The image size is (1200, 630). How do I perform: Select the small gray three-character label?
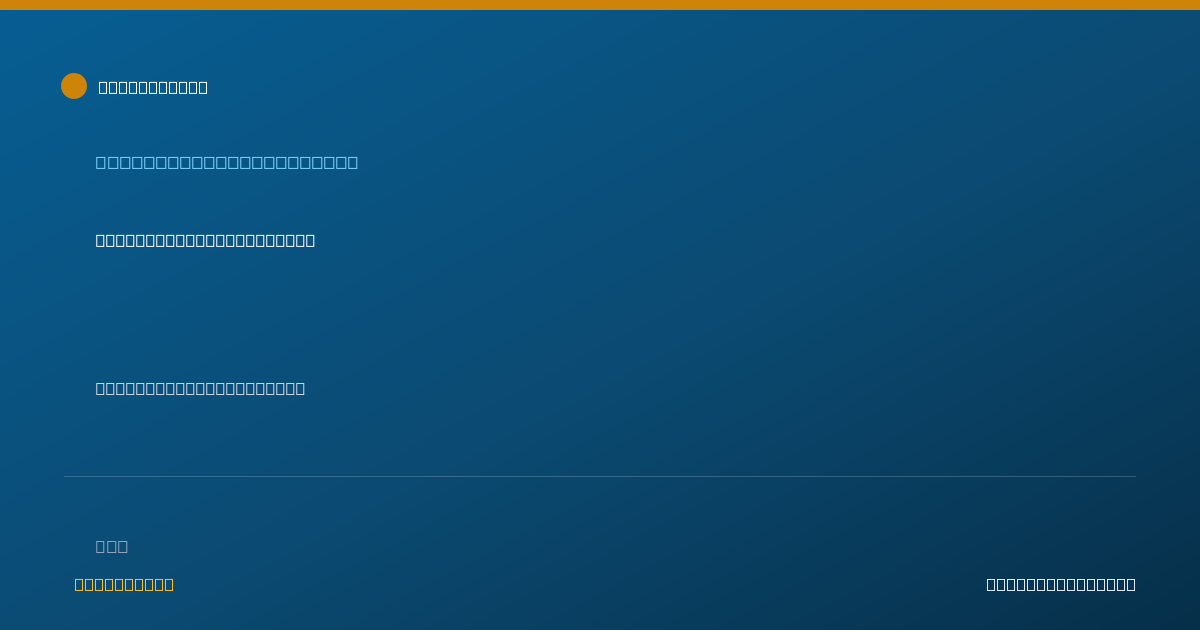(x=112, y=546)
